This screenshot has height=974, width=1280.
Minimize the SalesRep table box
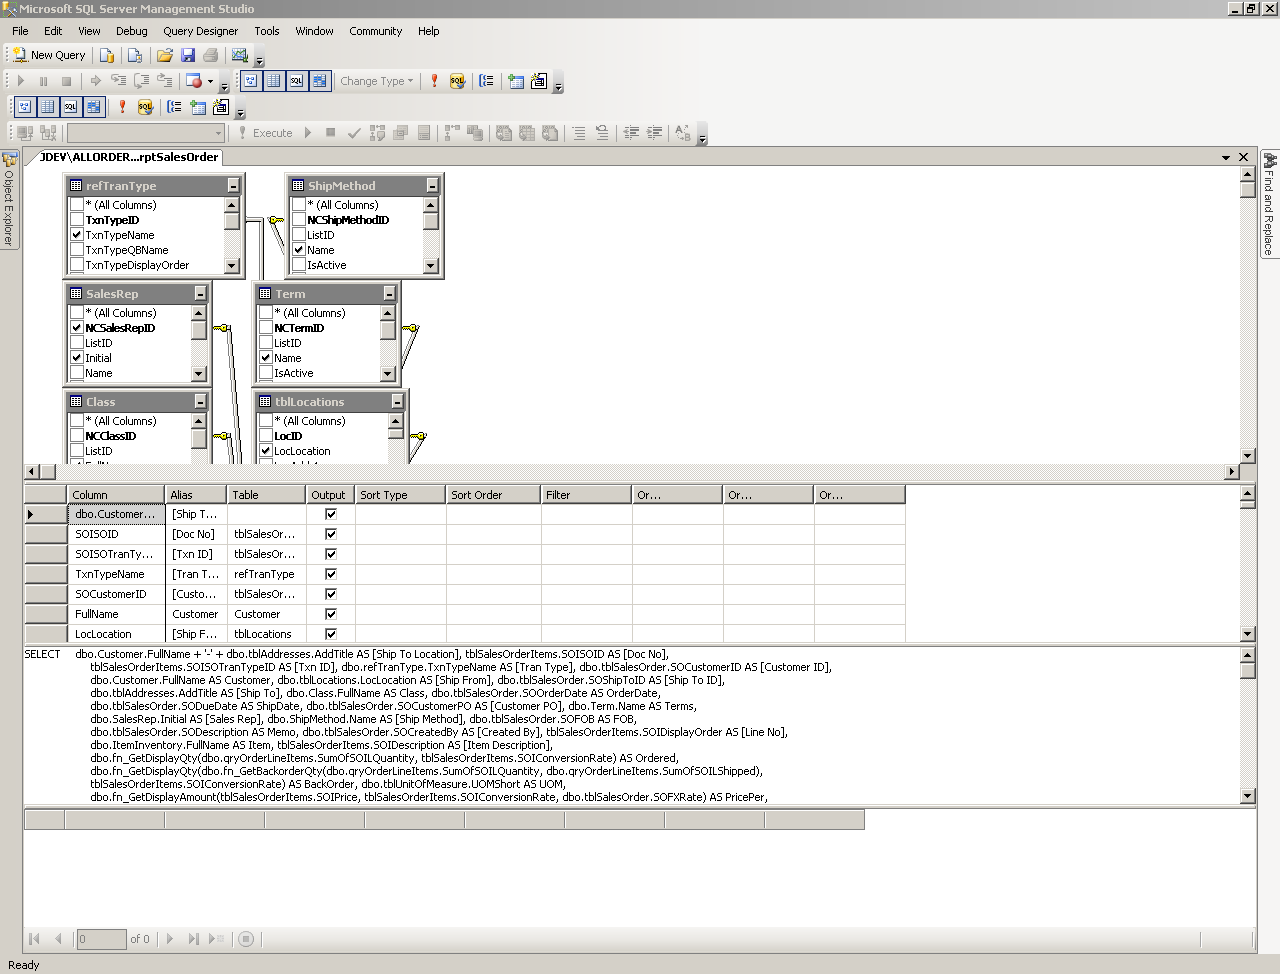(200, 294)
